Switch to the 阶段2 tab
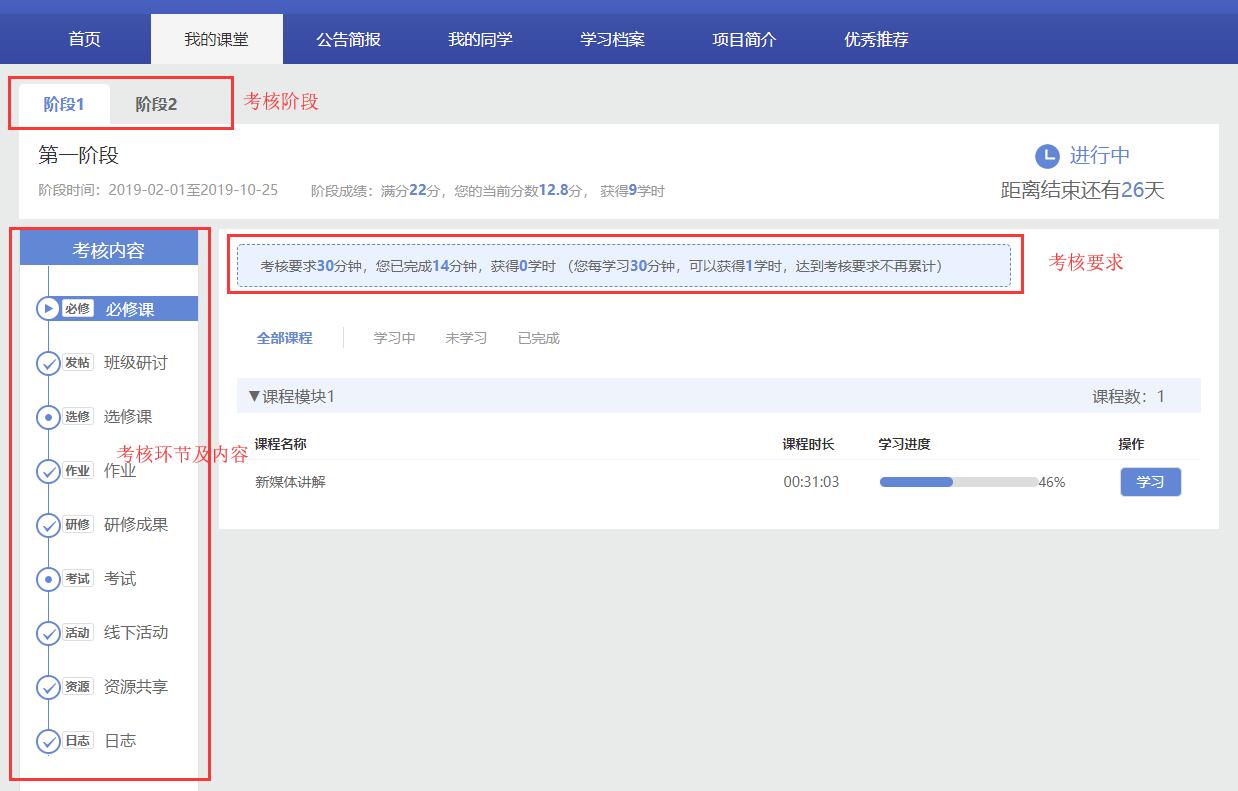Screen dimensions: 1238x791 157,104
